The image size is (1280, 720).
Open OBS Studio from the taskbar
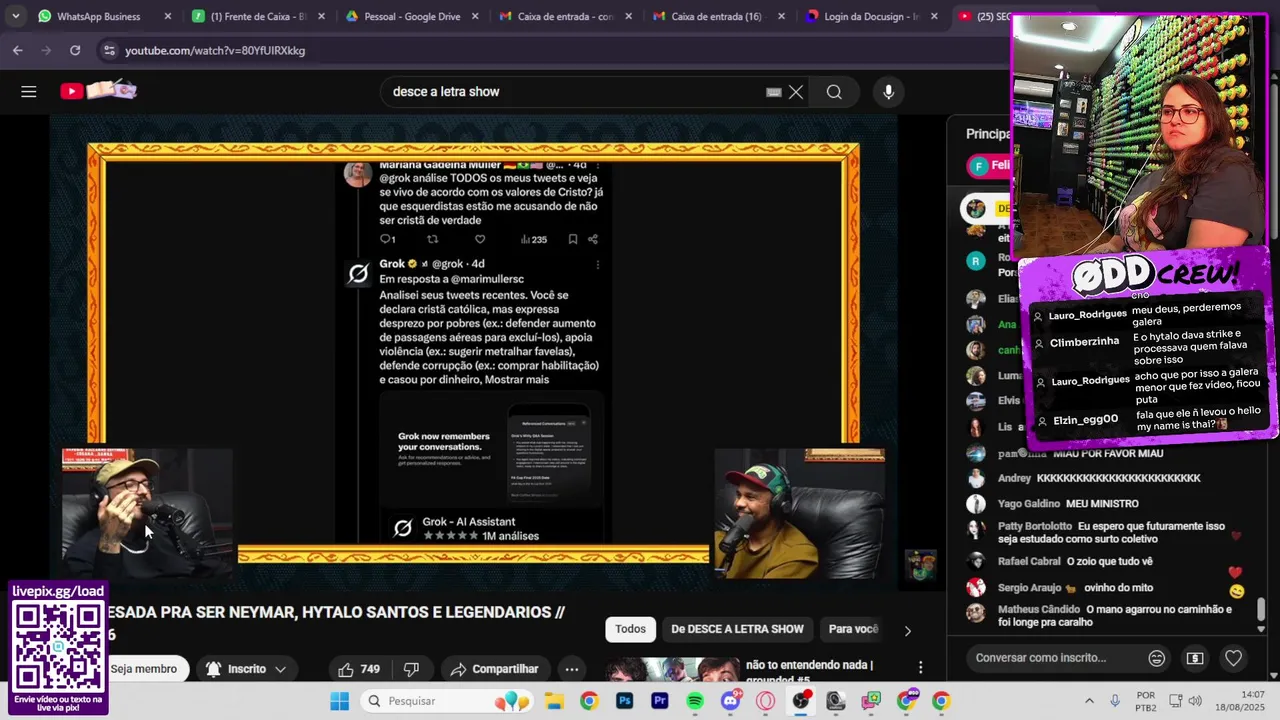click(801, 701)
